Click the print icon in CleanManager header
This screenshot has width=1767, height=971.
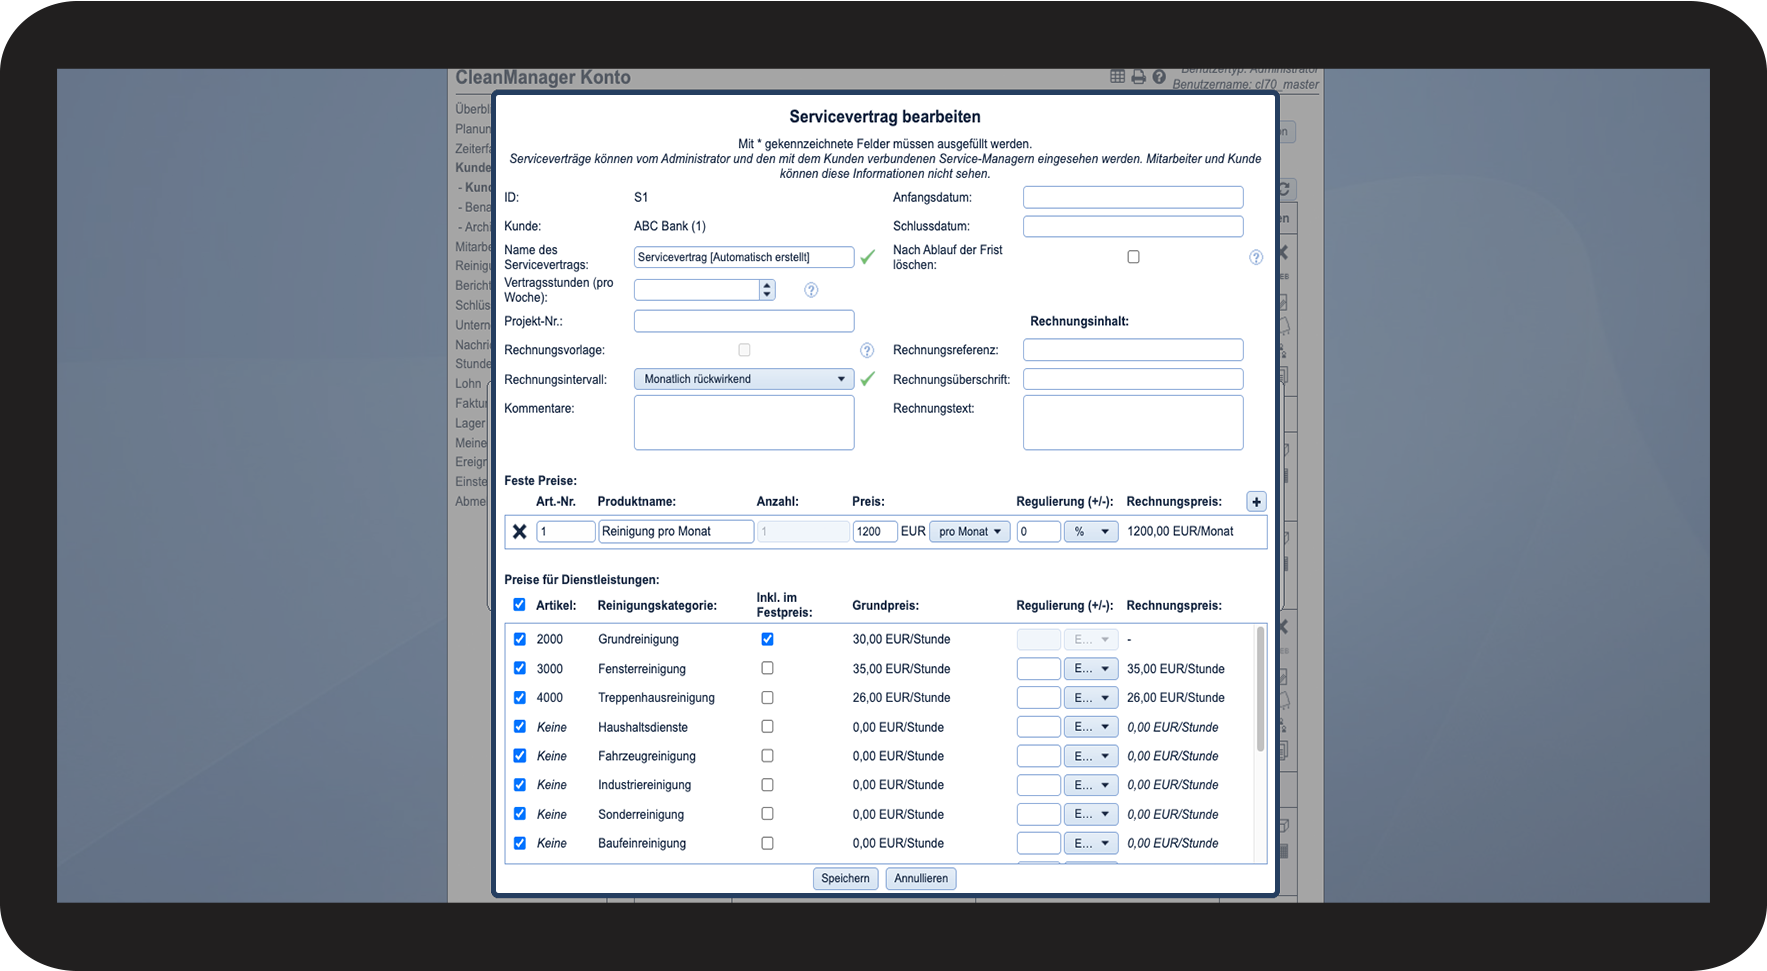click(1138, 77)
